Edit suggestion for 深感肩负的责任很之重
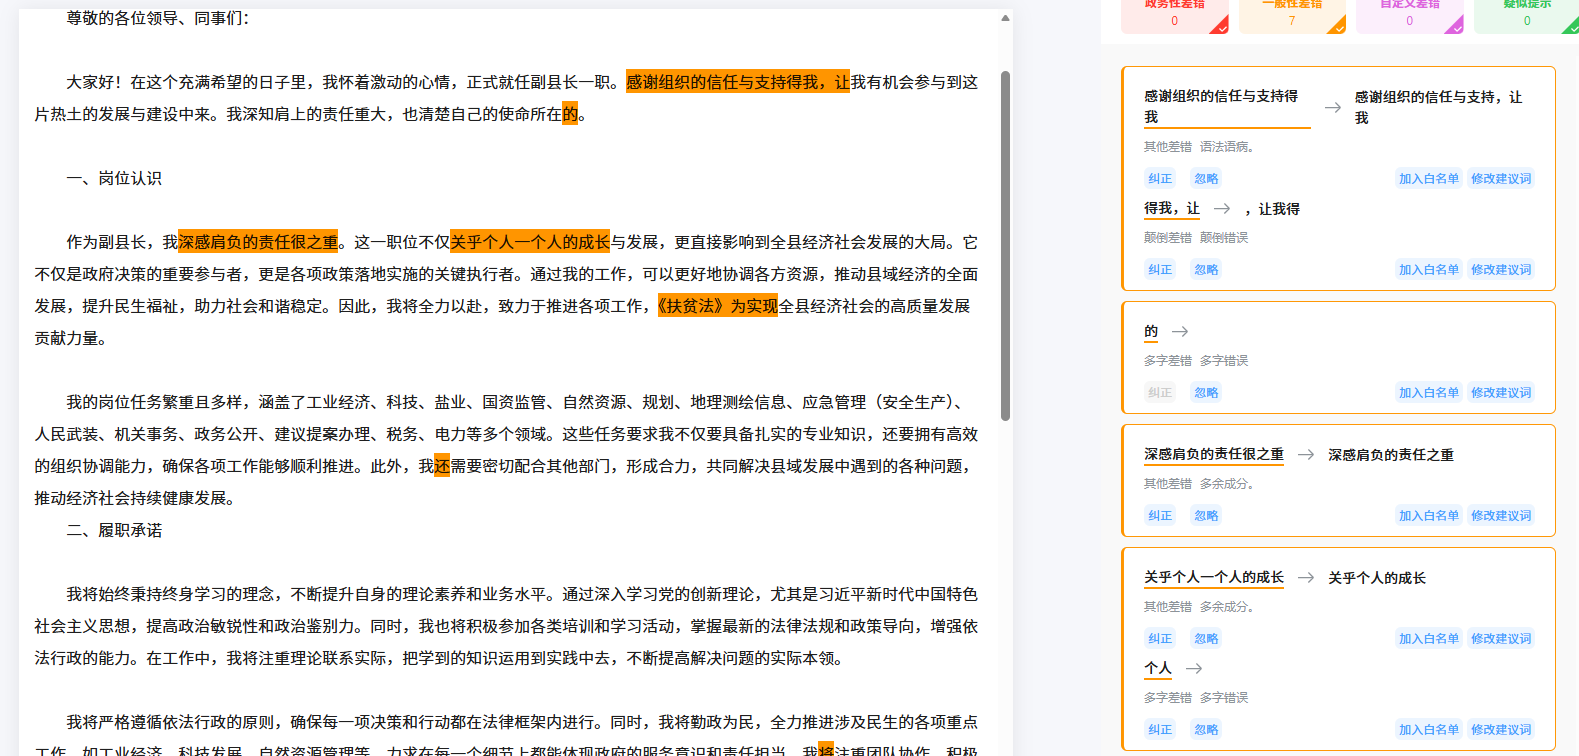1579x756 pixels. pos(1500,516)
